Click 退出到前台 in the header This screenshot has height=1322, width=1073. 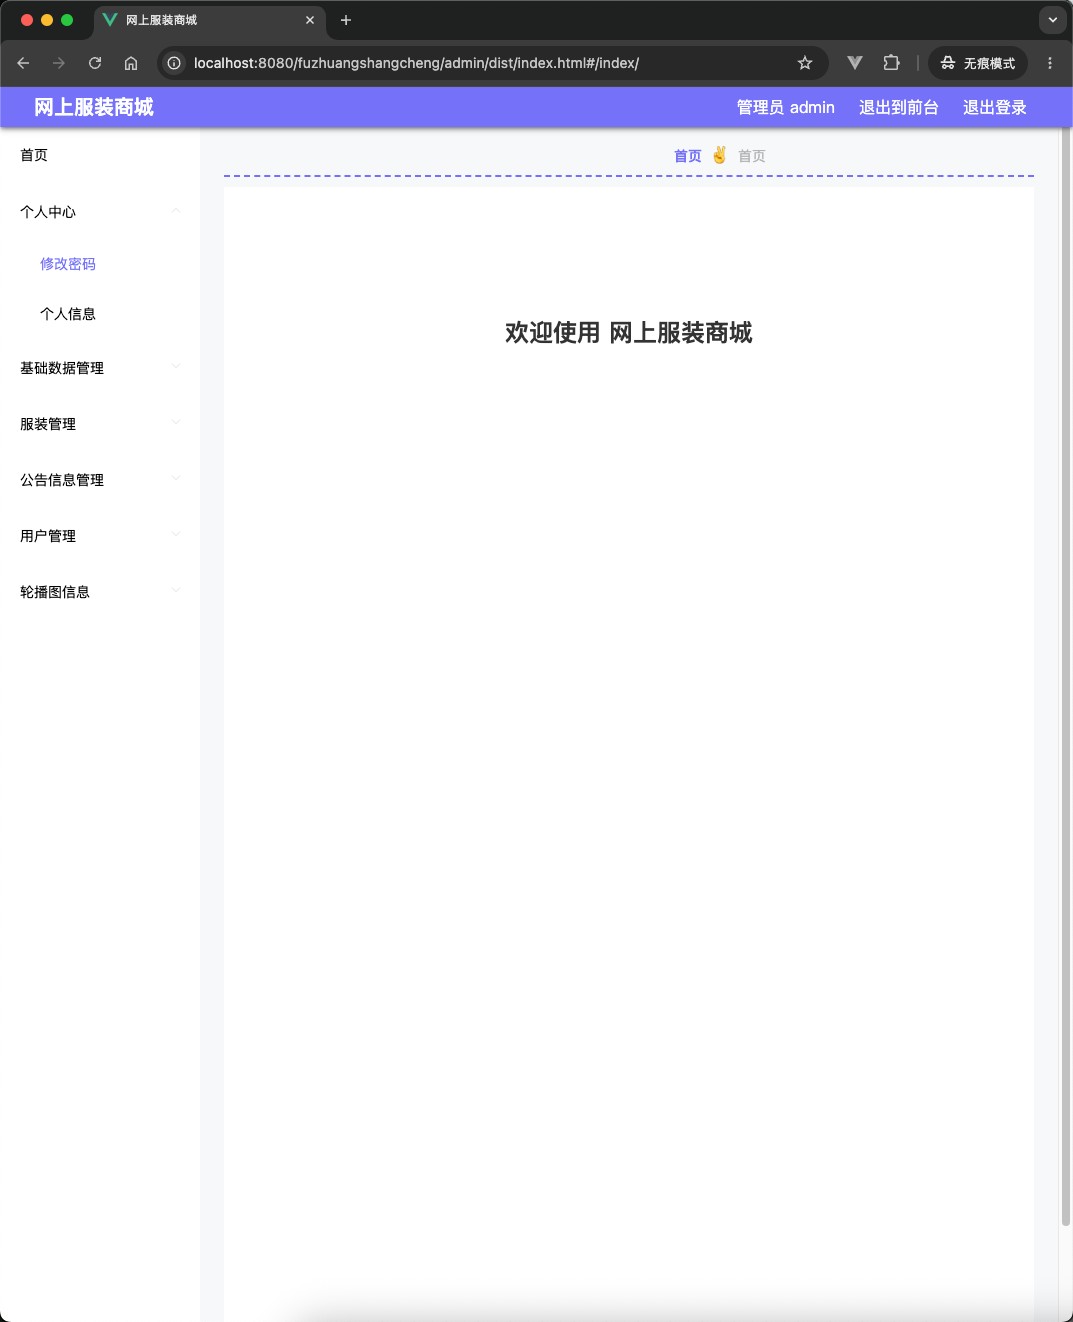(x=899, y=107)
